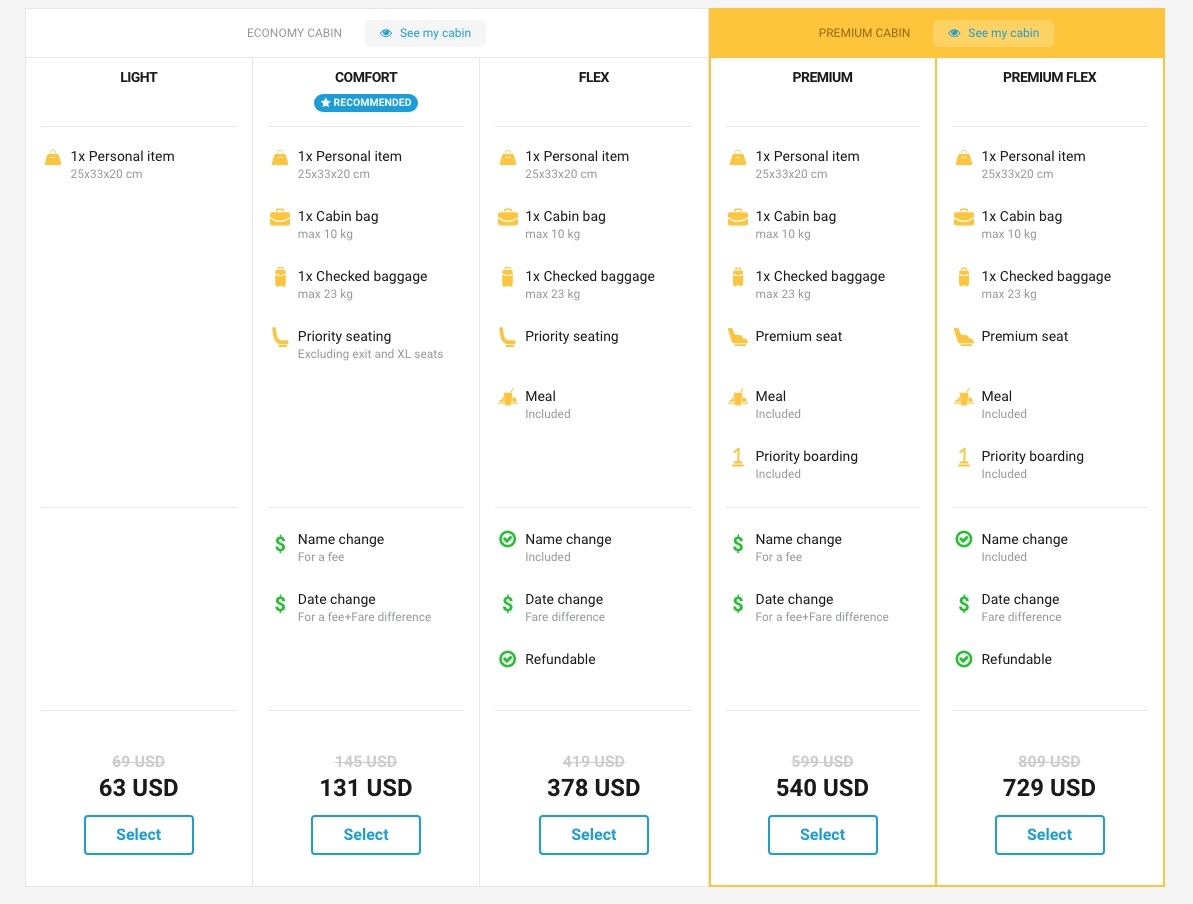Open See my cabin for Economy
The width and height of the screenshot is (1193, 904).
click(x=425, y=33)
